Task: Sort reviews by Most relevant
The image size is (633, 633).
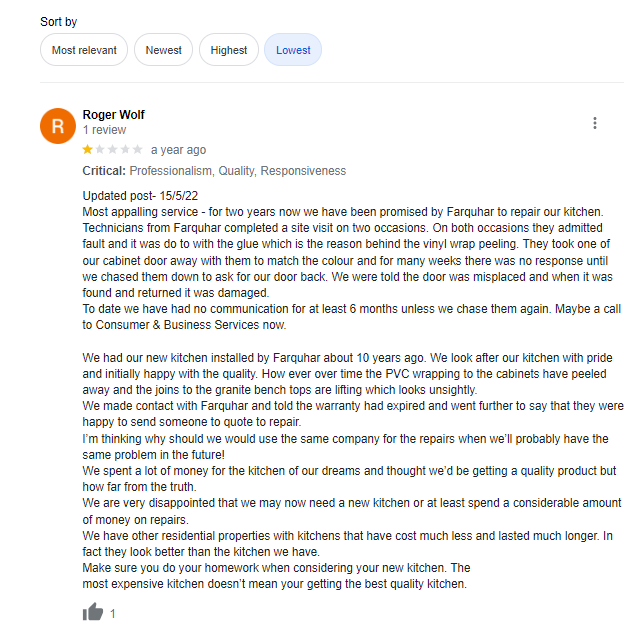Action: (x=84, y=50)
